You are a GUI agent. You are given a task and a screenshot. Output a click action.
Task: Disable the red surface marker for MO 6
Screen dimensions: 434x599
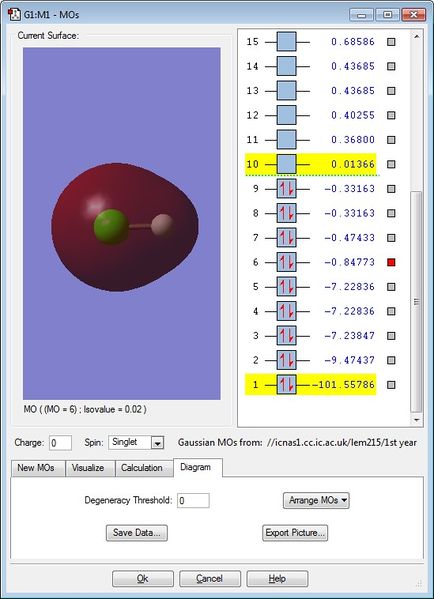point(391,262)
